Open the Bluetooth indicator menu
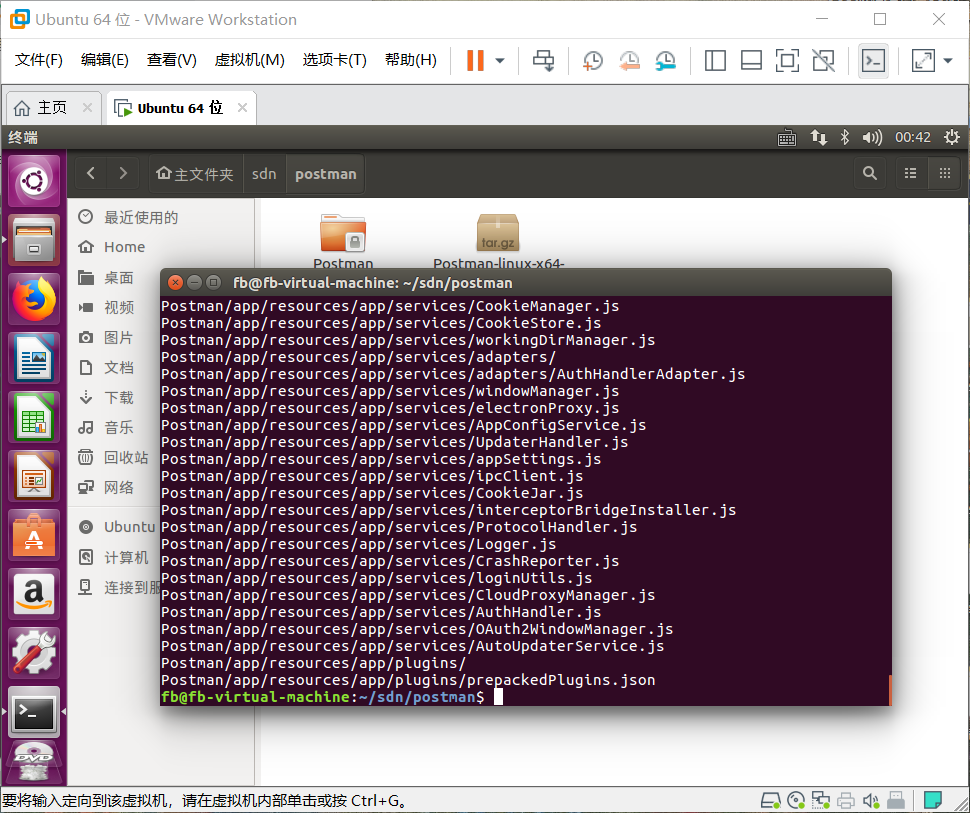Viewport: 970px width, 813px height. (x=844, y=137)
